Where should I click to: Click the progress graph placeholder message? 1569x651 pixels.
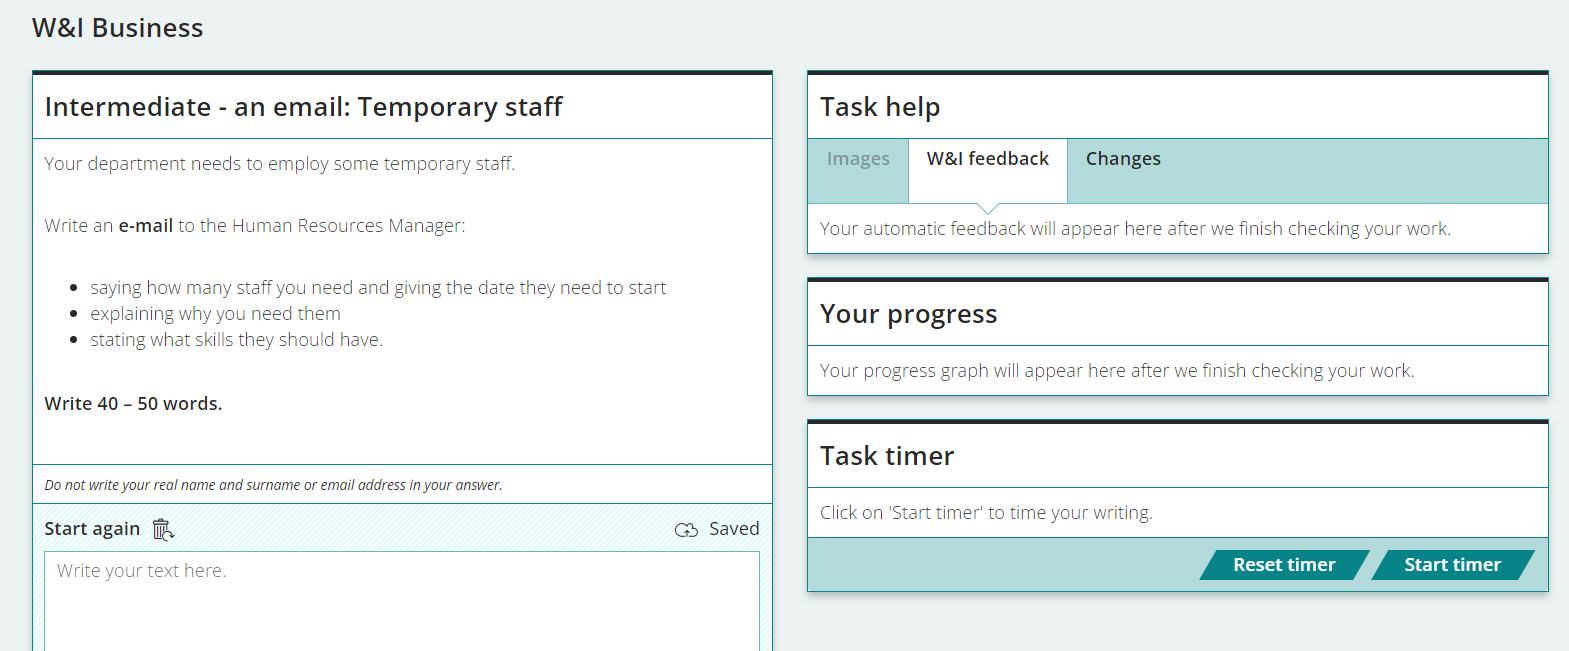[1116, 371]
